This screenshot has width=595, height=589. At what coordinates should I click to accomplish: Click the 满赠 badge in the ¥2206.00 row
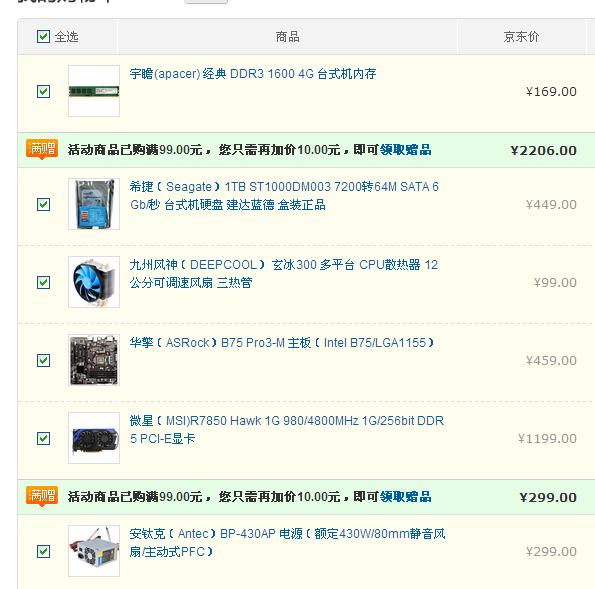coord(42,149)
